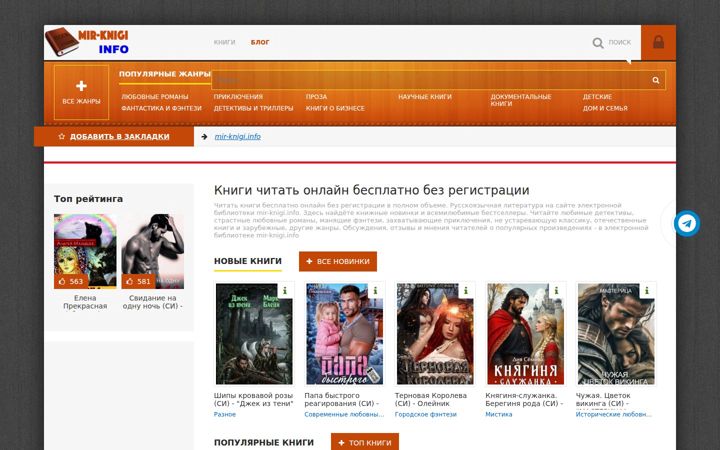Open the БЛОГ menu item
The image size is (720, 450).
(x=260, y=42)
